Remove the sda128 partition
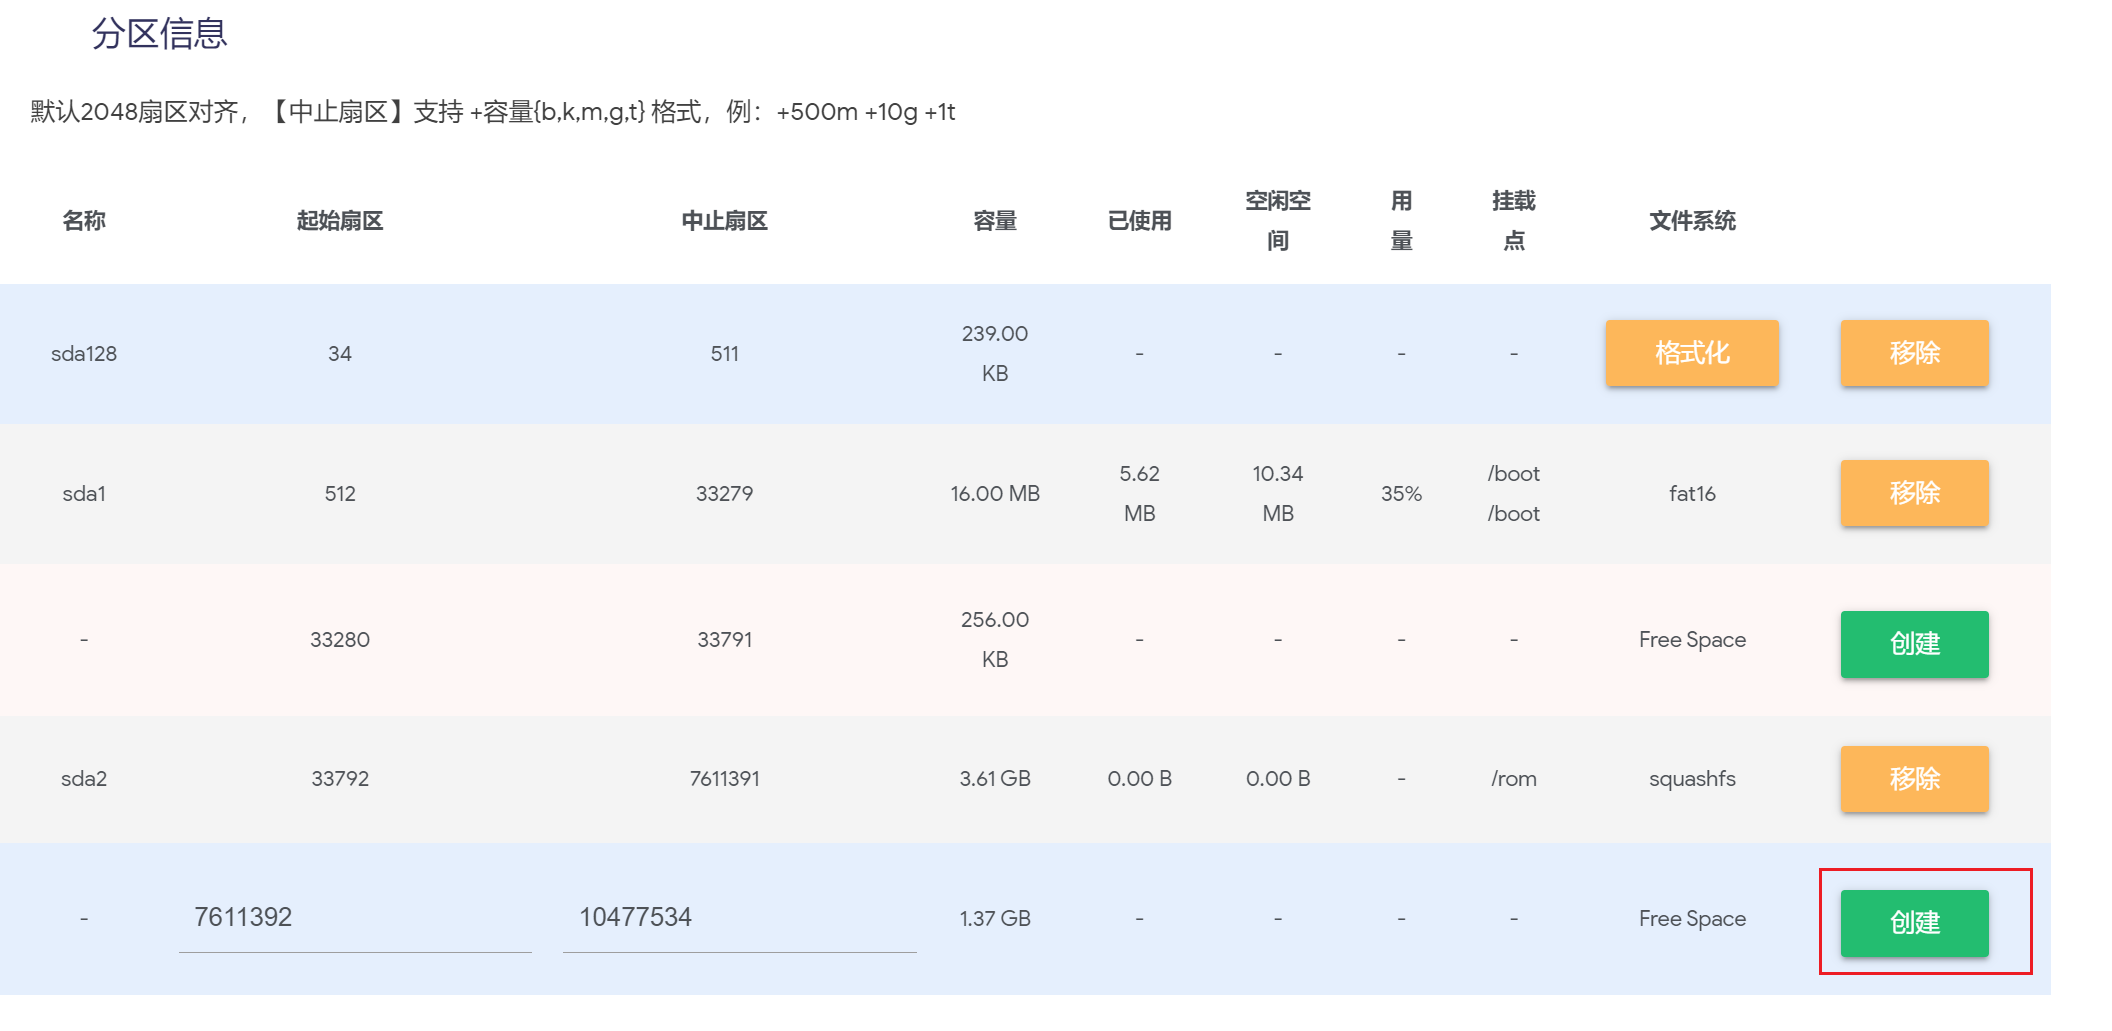The width and height of the screenshot is (2112, 1031). (1914, 353)
